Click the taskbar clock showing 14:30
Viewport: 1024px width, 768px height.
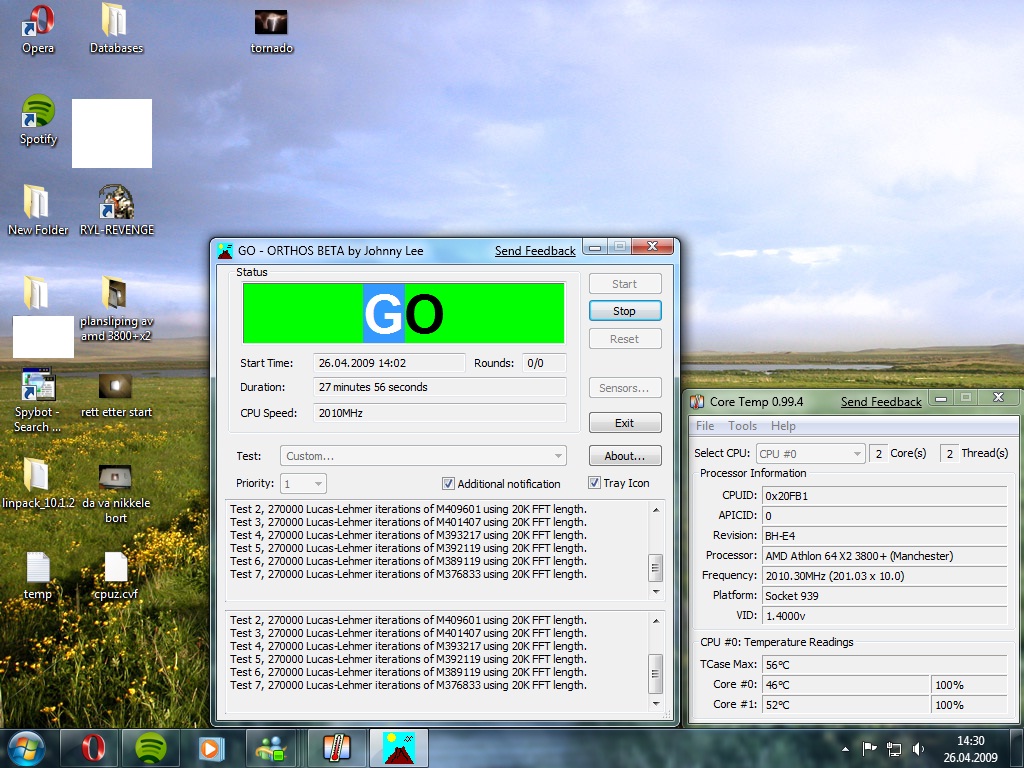click(970, 749)
